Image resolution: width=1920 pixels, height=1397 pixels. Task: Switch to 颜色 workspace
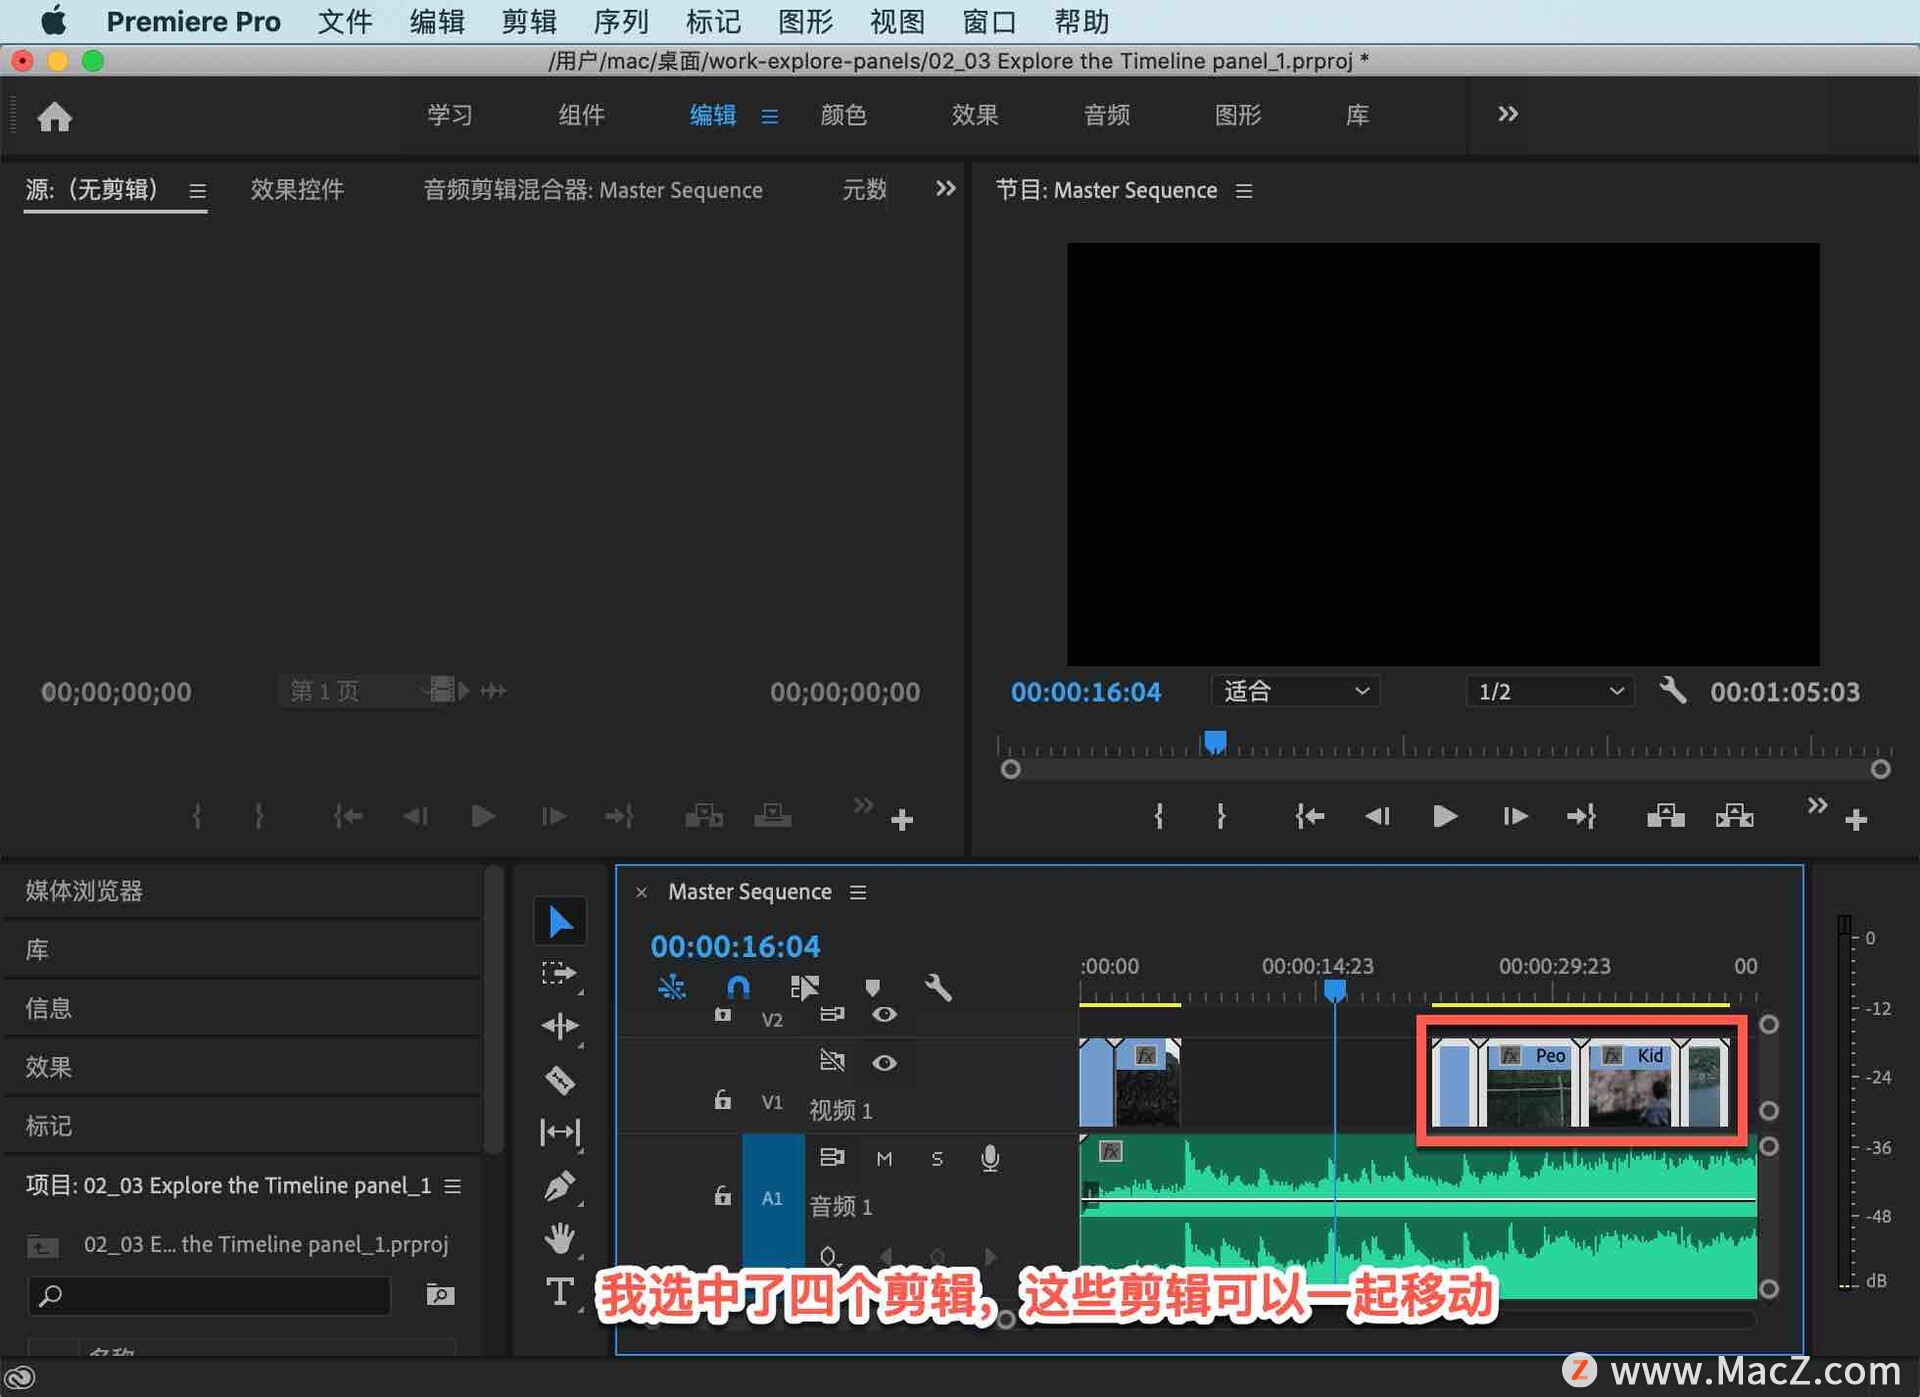pos(843,115)
